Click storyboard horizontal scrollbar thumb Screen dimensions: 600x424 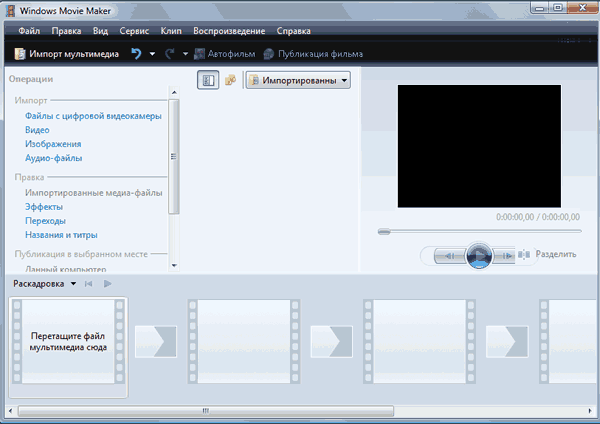click(206, 411)
